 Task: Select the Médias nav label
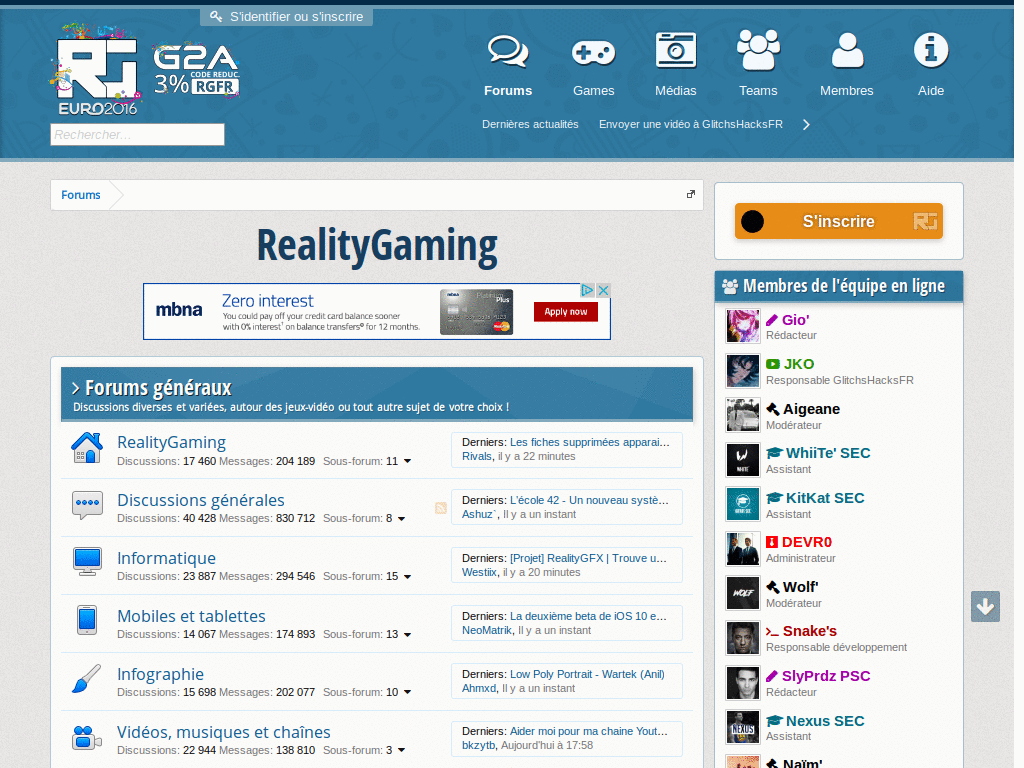coord(676,91)
